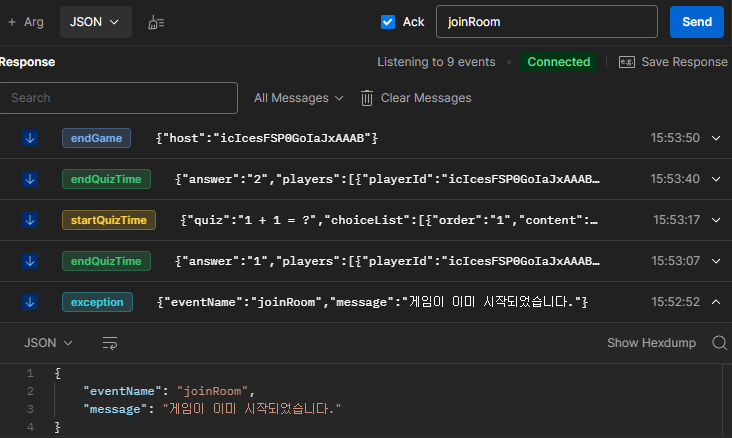Expand the endGame message at 15:53:50
This screenshot has height=438, width=732.
click(x=716, y=138)
